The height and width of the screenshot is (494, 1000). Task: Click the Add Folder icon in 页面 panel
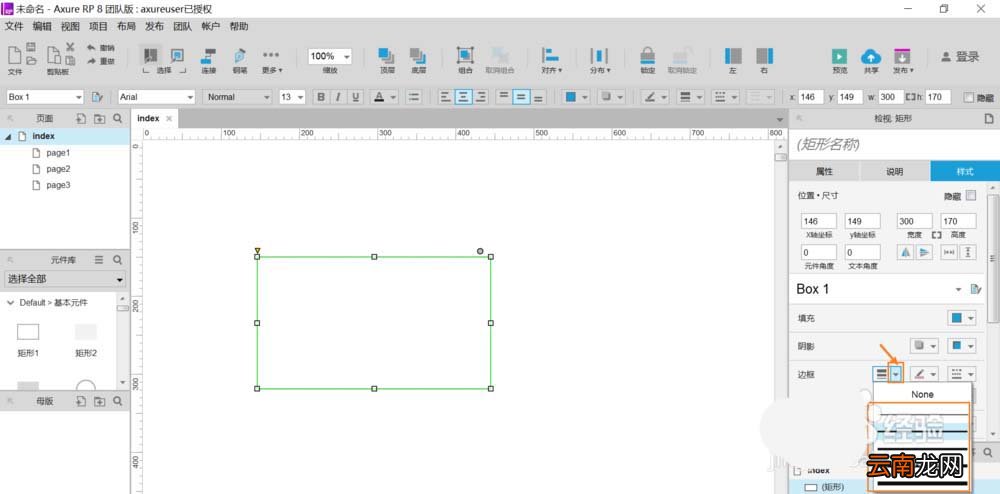click(x=99, y=119)
